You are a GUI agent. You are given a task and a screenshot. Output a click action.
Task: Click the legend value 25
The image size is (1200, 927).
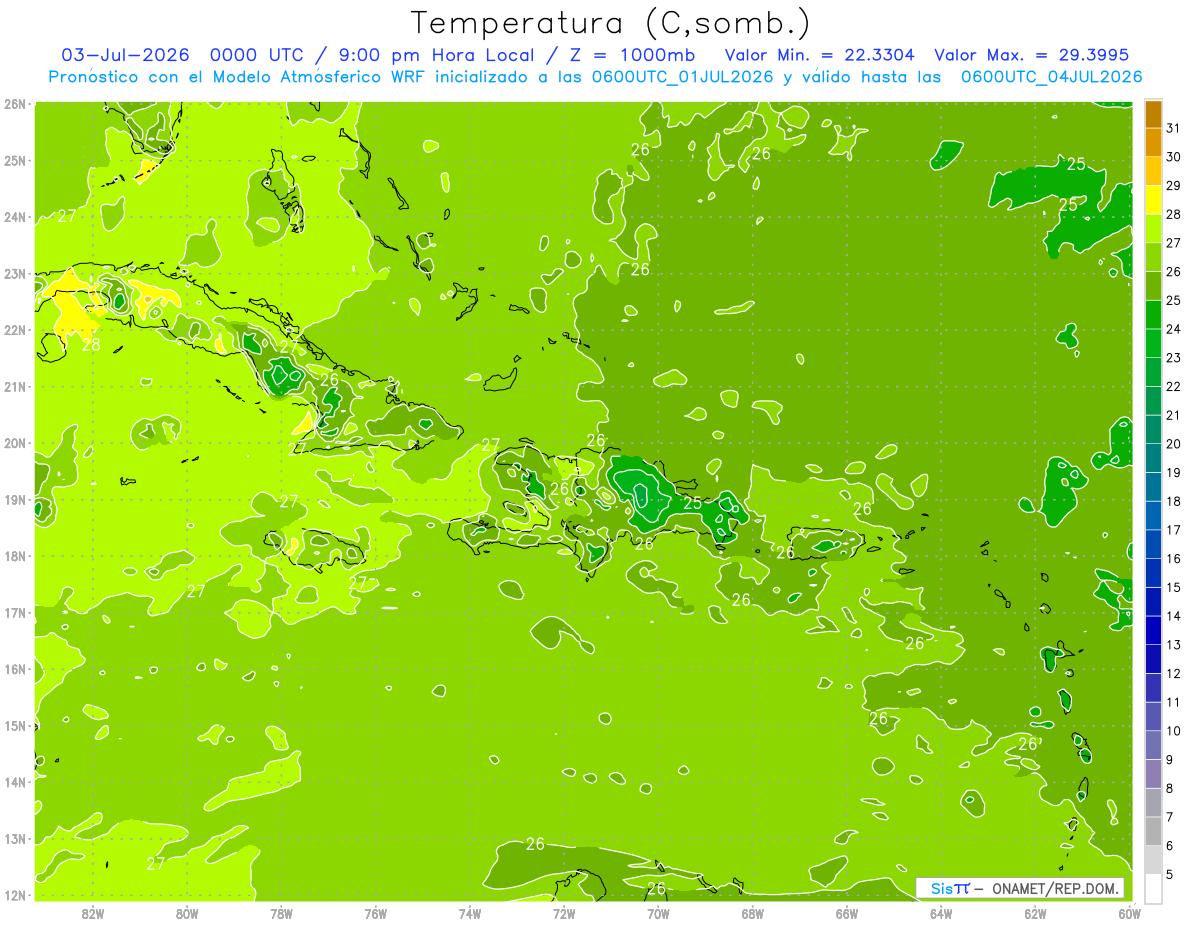coord(1173,300)
